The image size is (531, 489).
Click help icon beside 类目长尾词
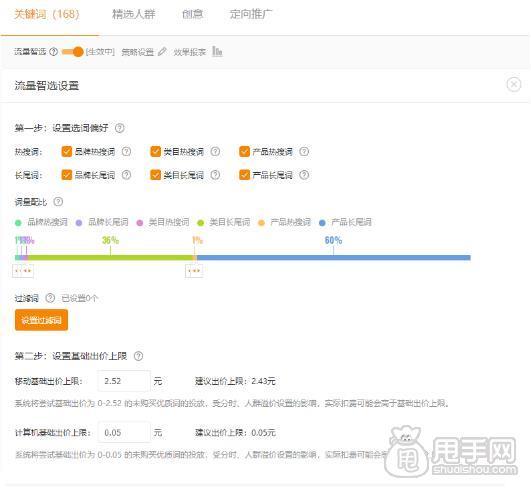point(215,175)
